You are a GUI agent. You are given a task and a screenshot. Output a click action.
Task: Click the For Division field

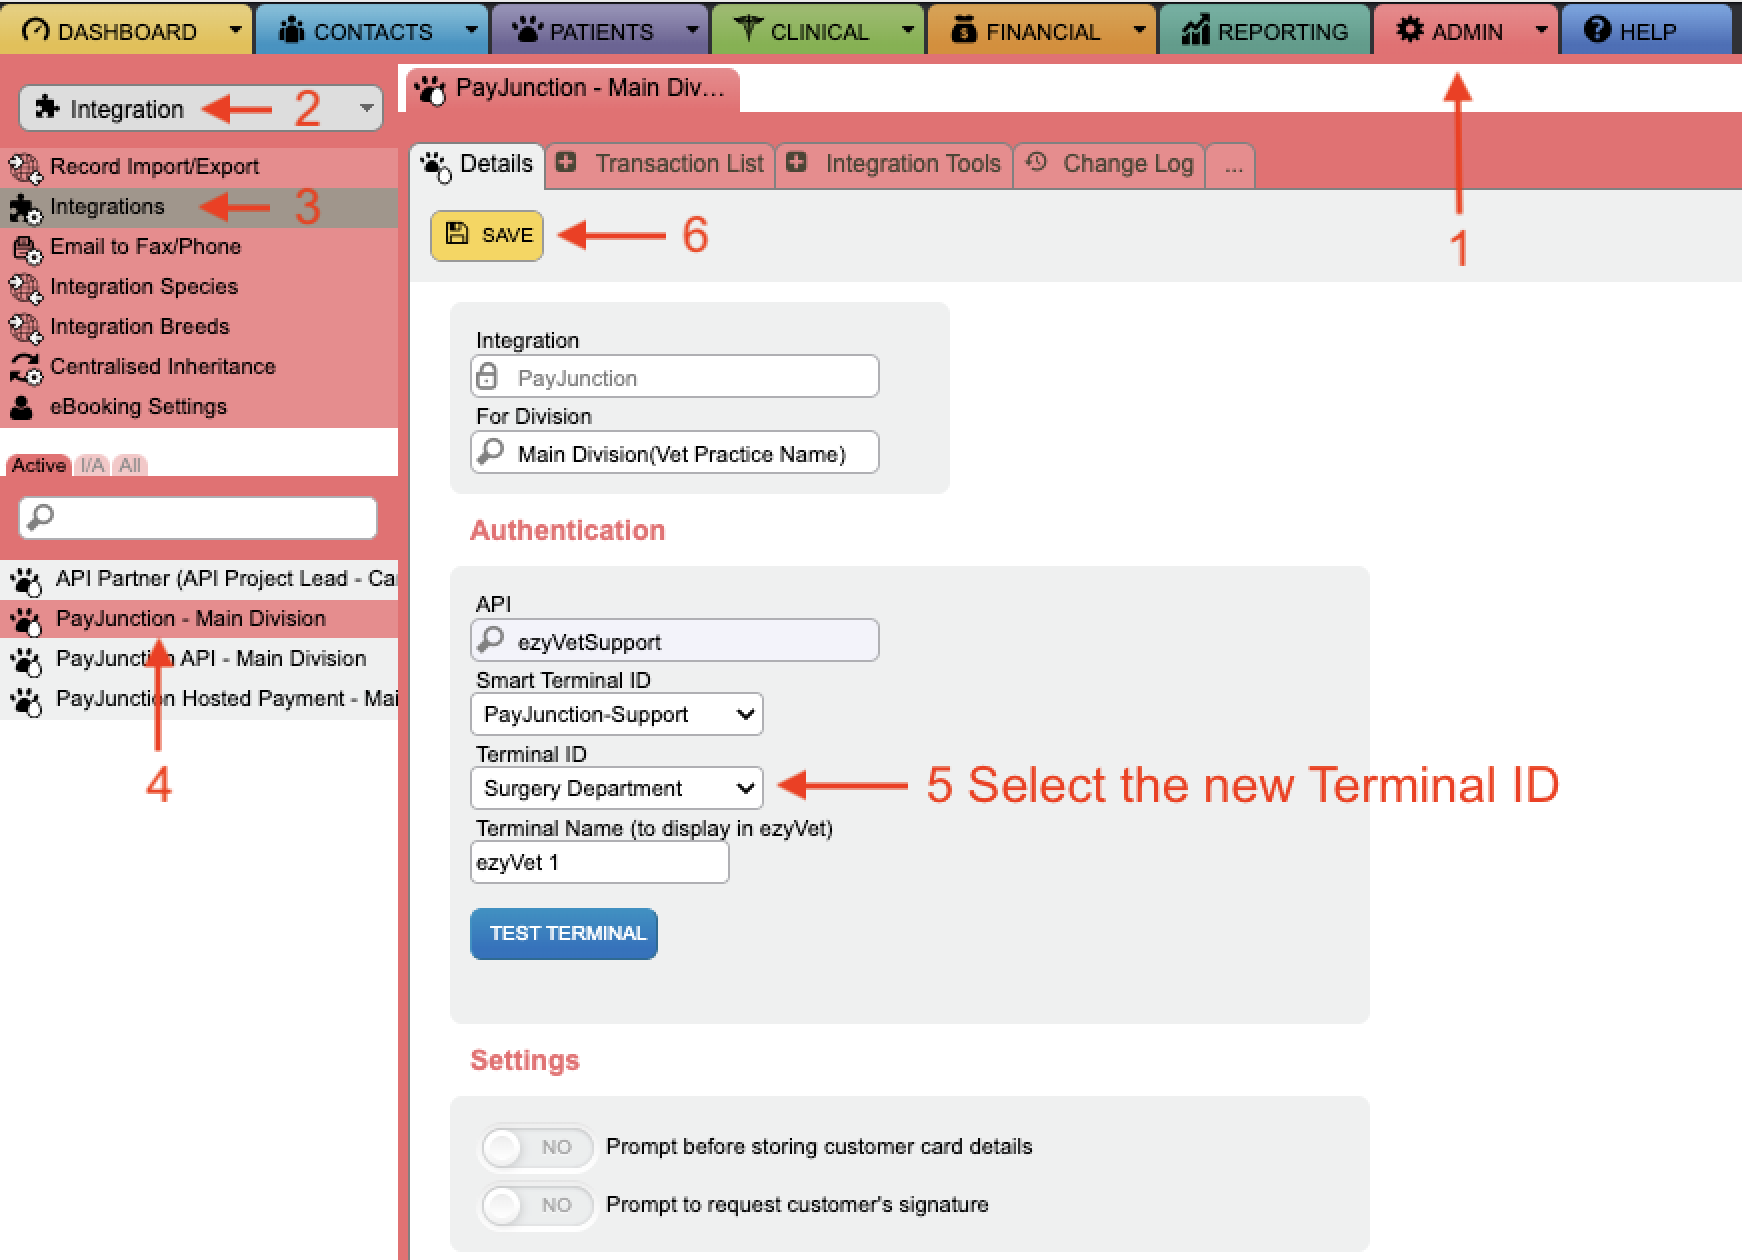click(675, 452)
